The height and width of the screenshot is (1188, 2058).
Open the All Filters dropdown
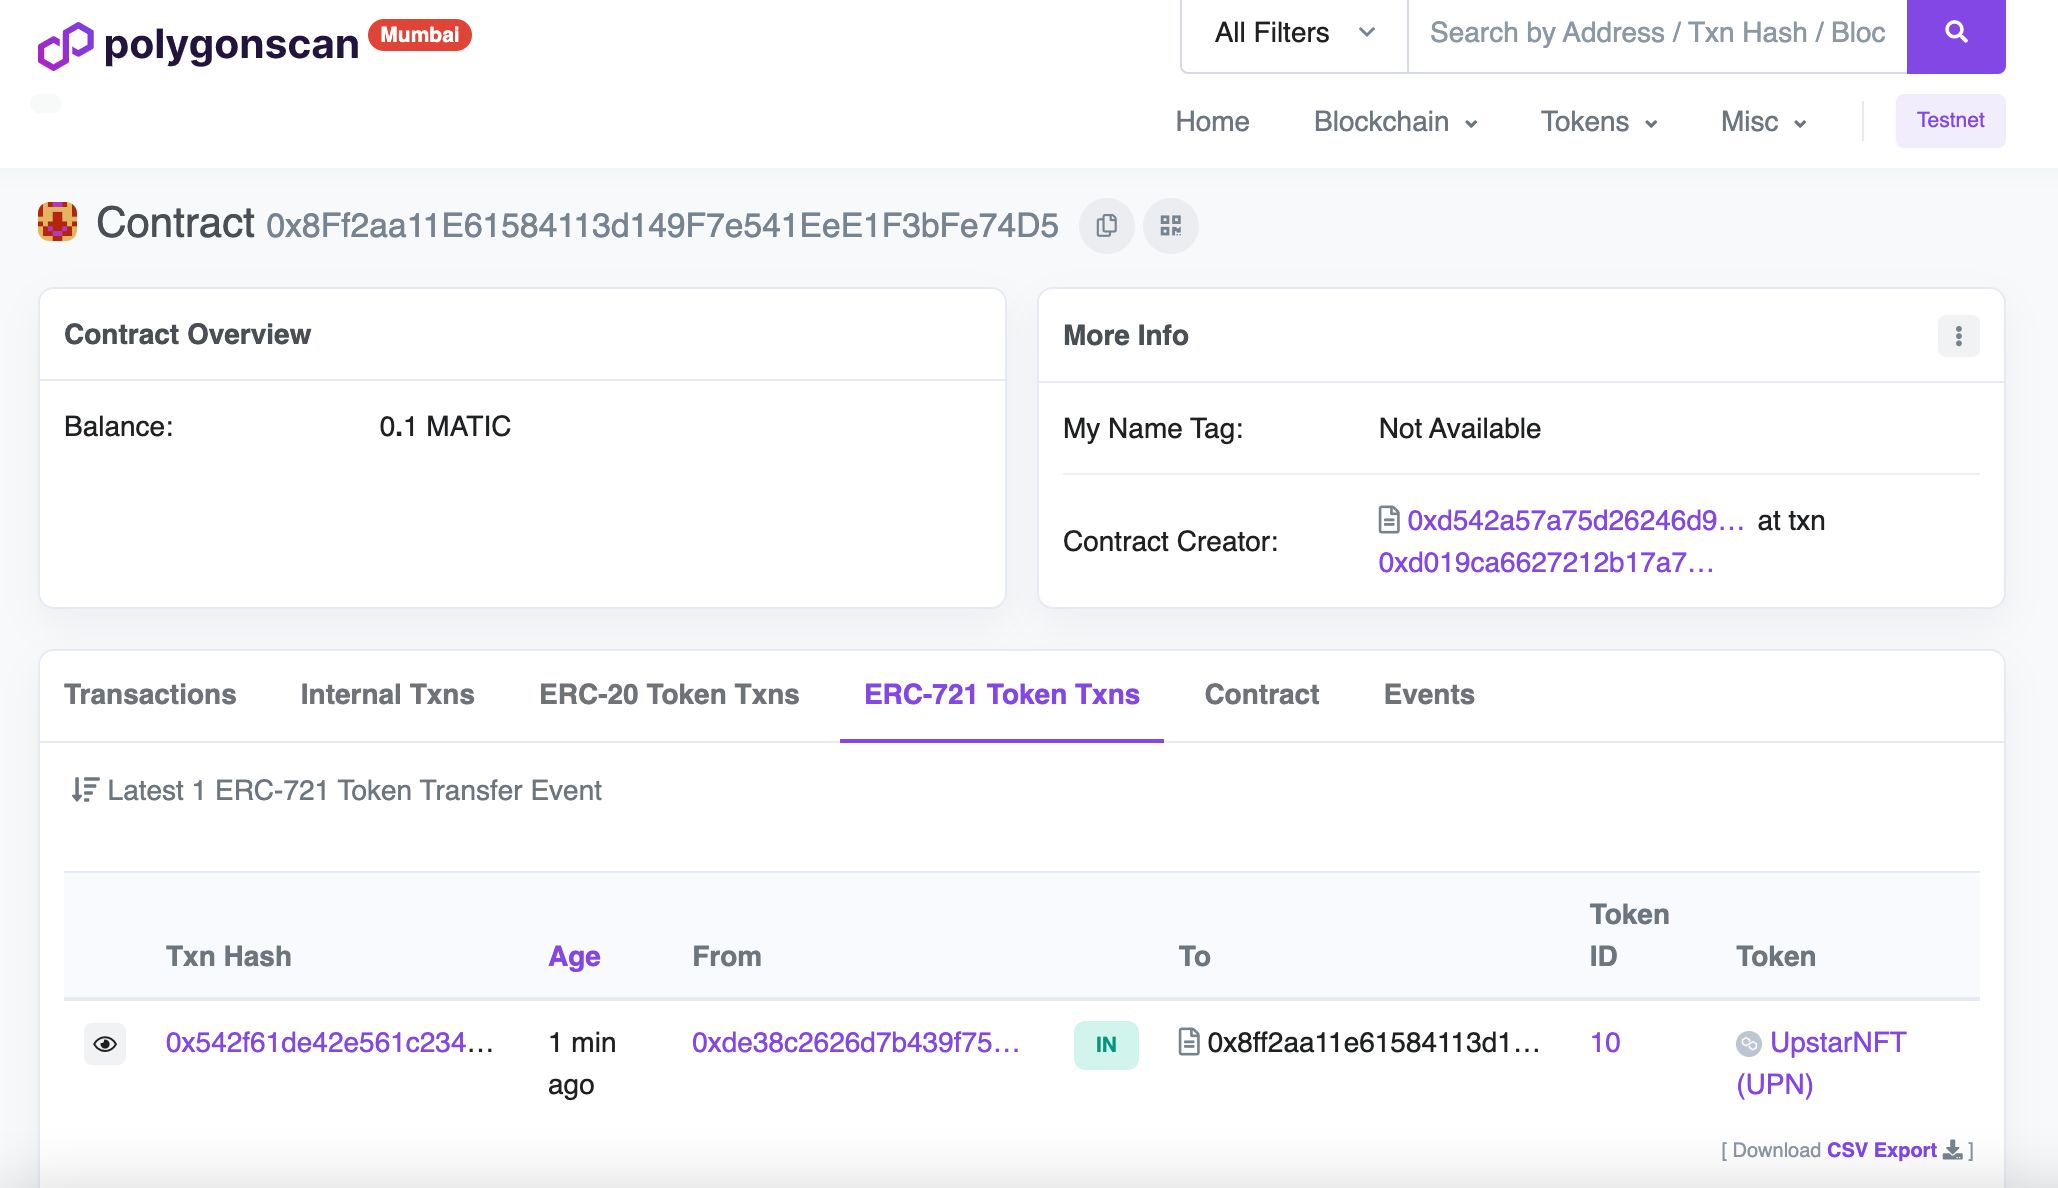click(1294, 34)
